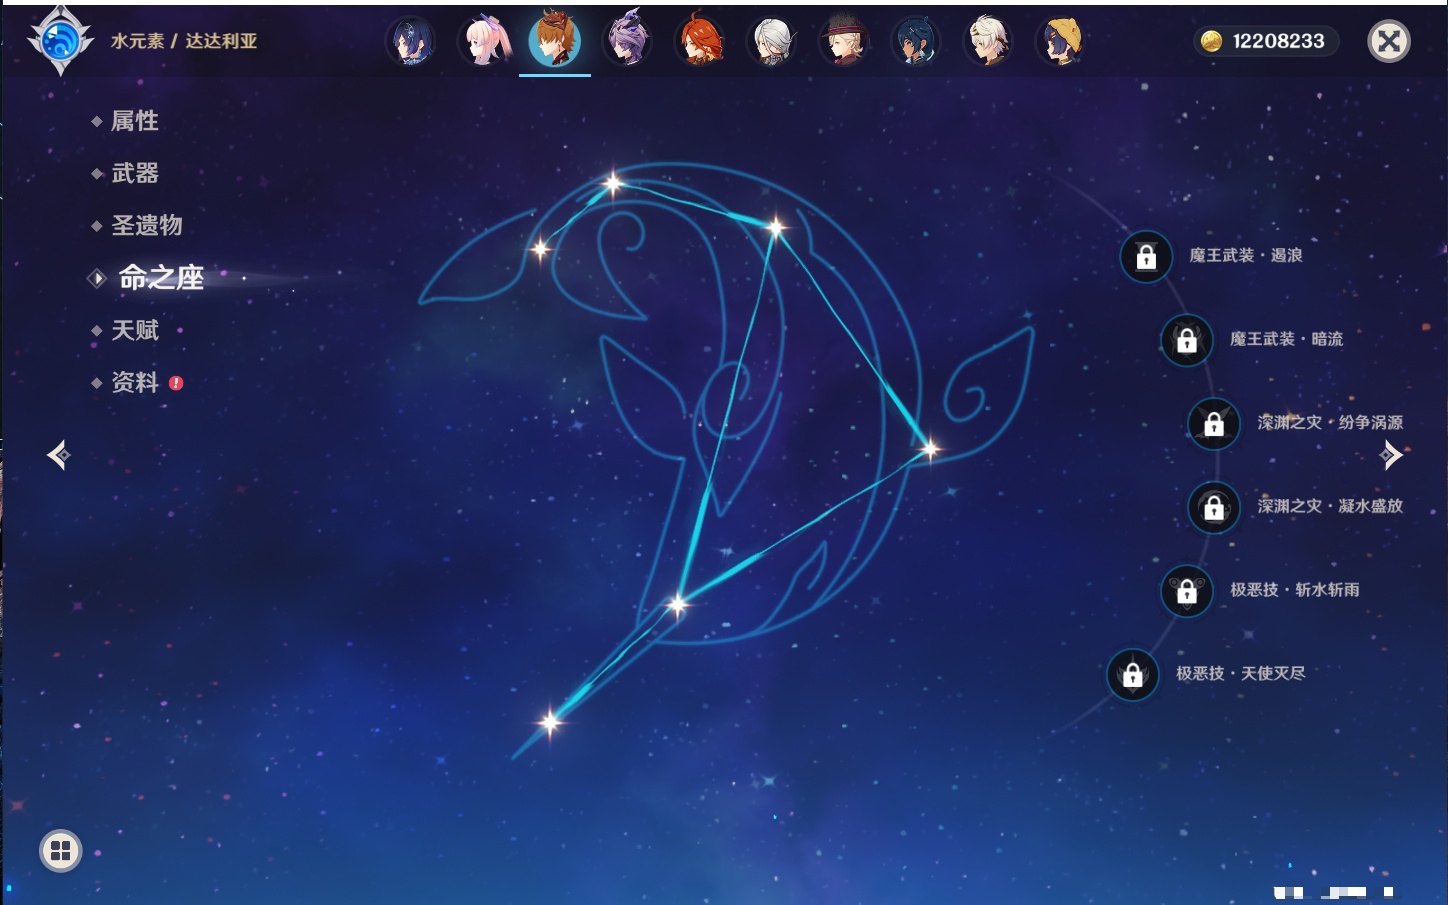Click the 魔王武装·遏浪 label
Screen dimensions: 1448x905
click(1246, 256)
